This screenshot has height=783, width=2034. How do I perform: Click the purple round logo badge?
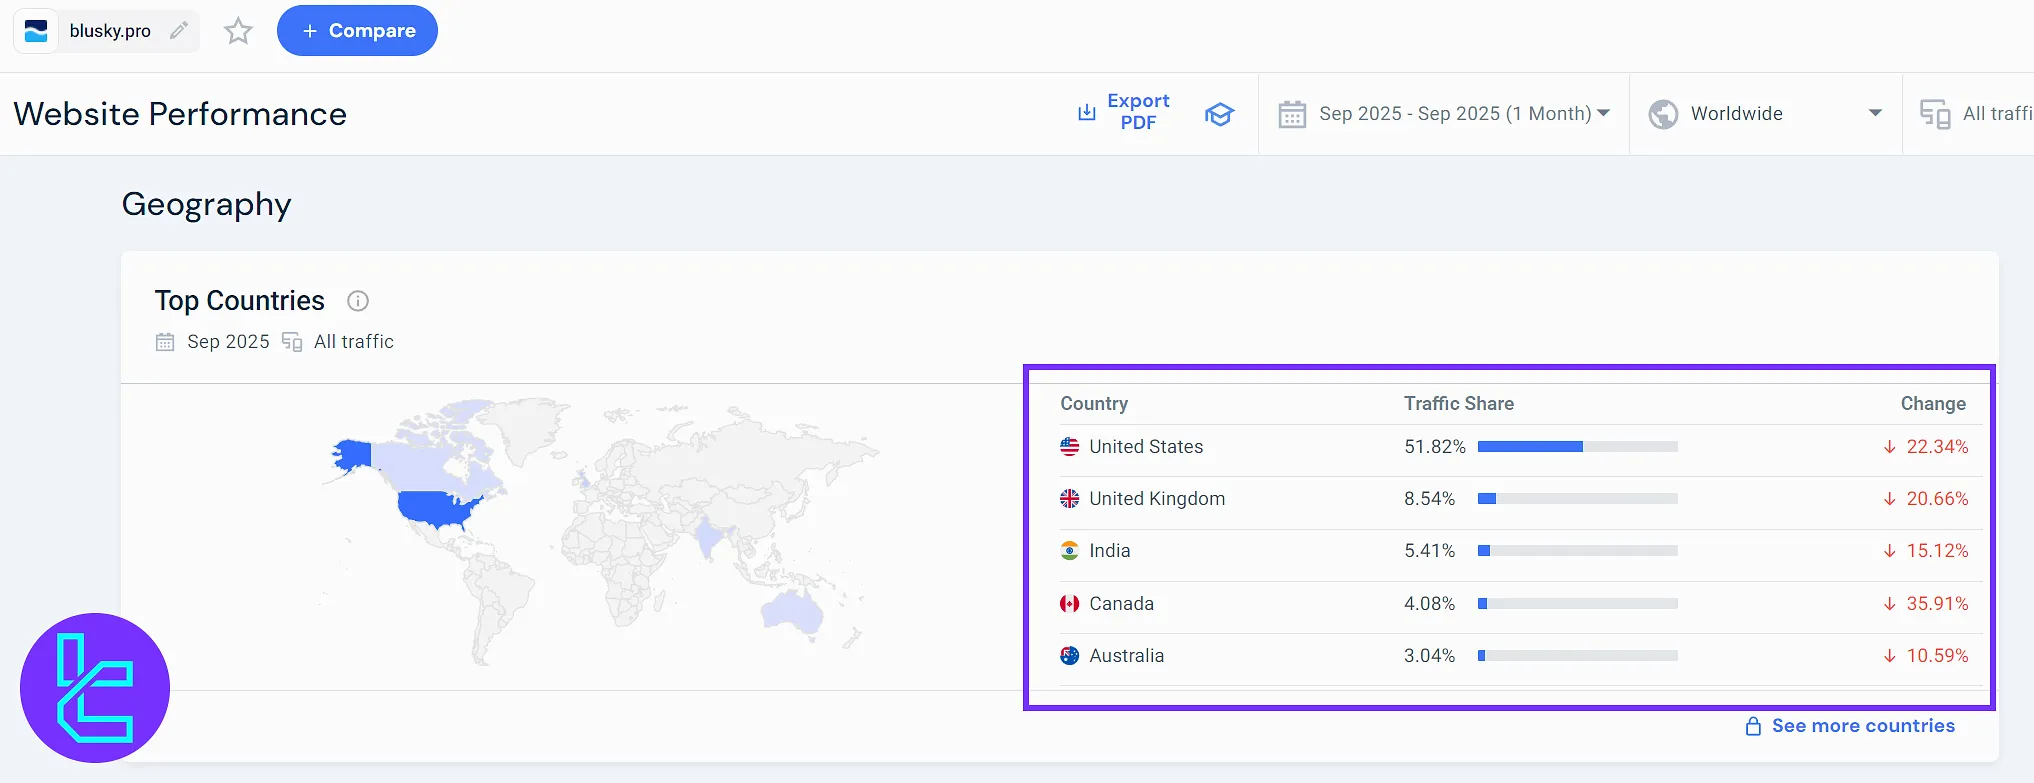coord(95,688)
